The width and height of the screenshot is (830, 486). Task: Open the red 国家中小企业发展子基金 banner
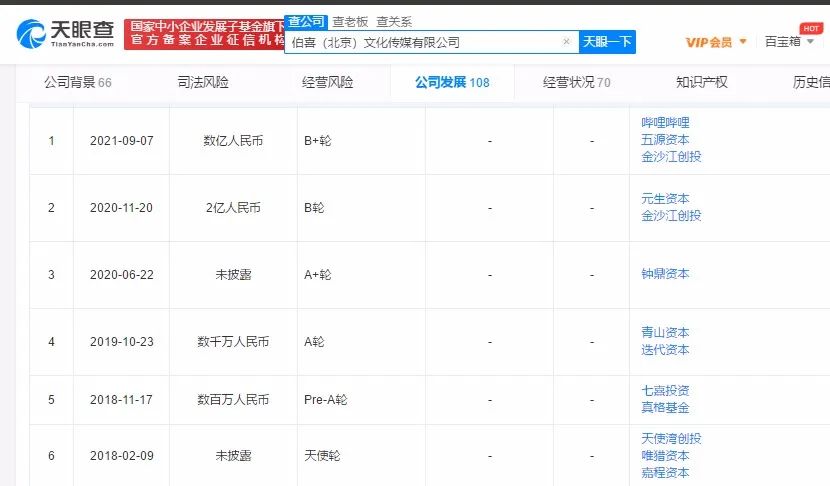coord(204,34)
